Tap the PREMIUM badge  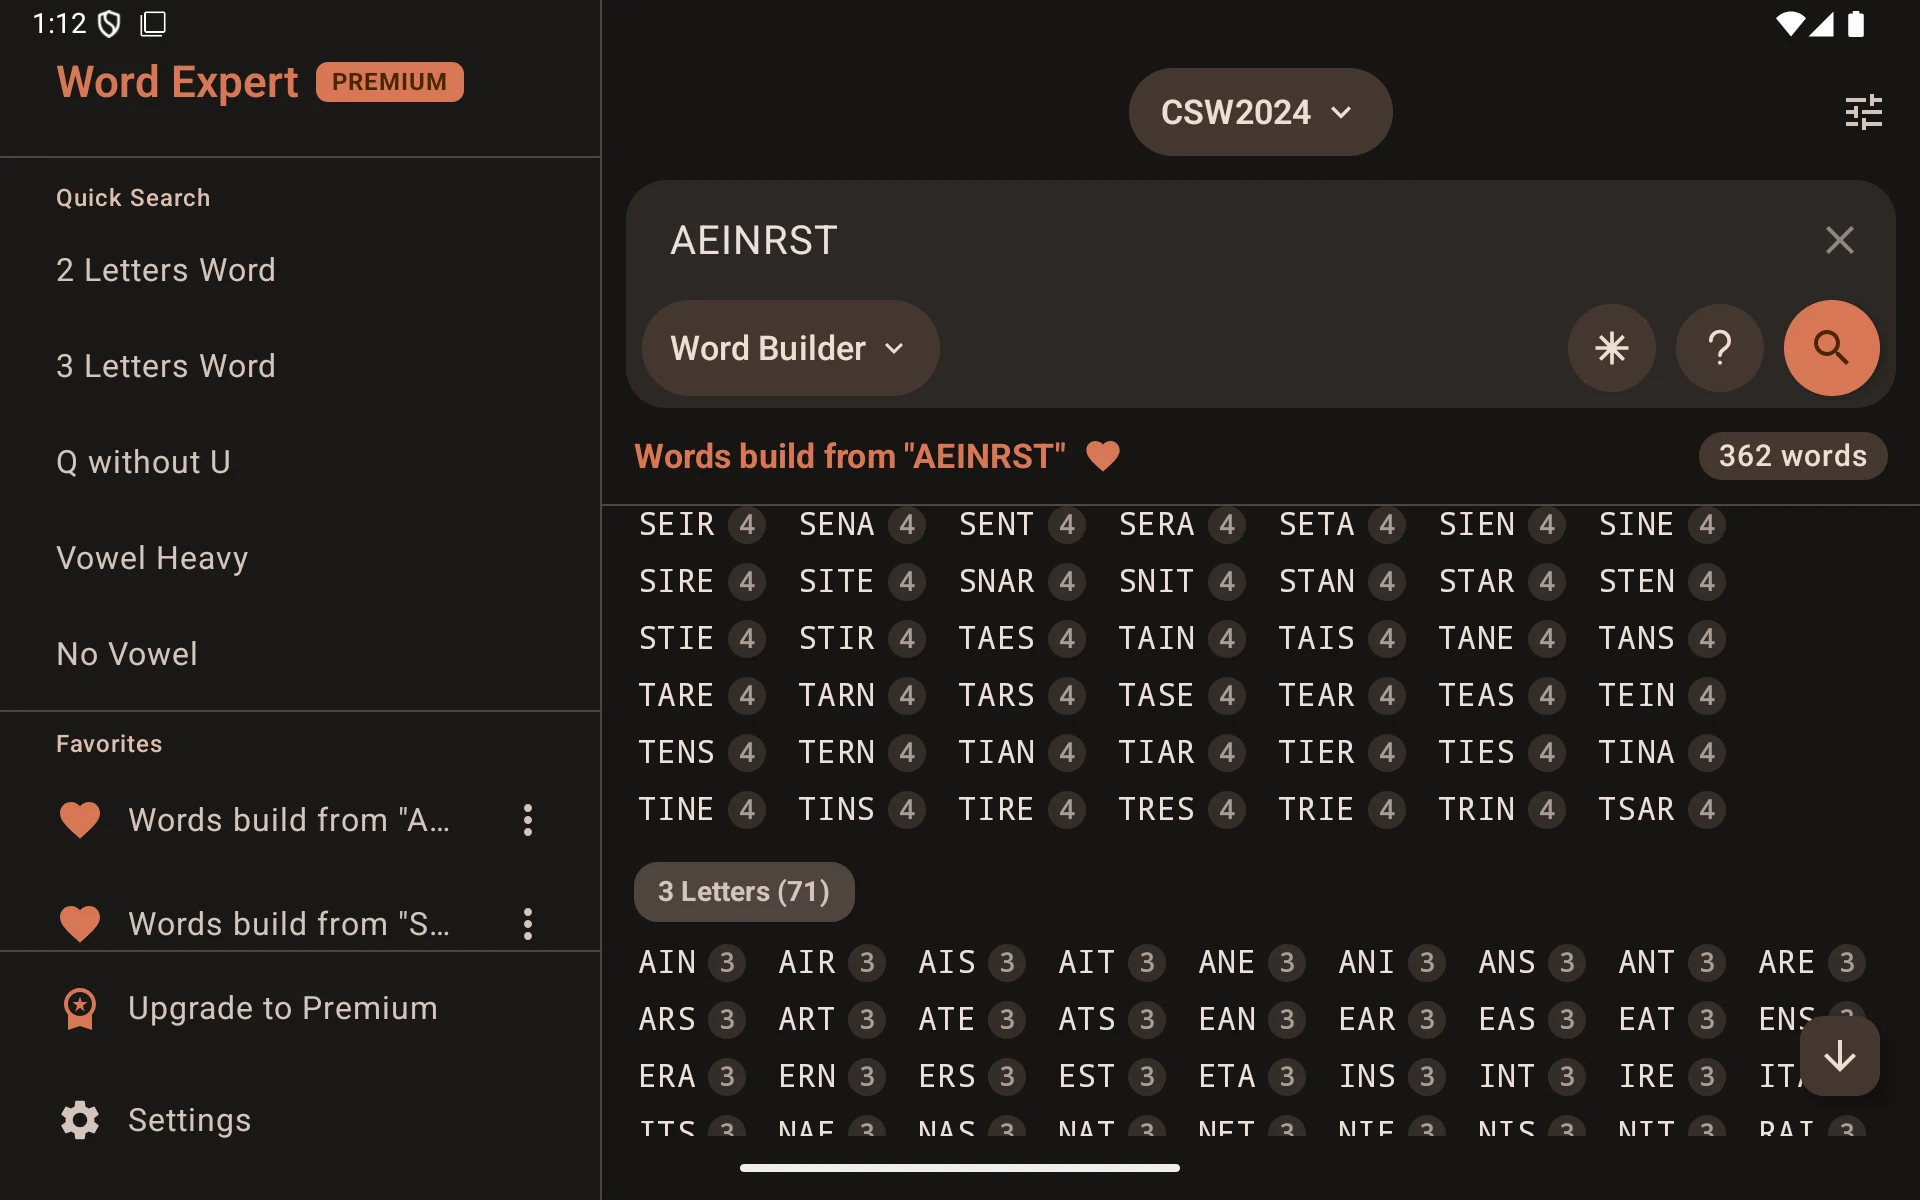point(389,82)
